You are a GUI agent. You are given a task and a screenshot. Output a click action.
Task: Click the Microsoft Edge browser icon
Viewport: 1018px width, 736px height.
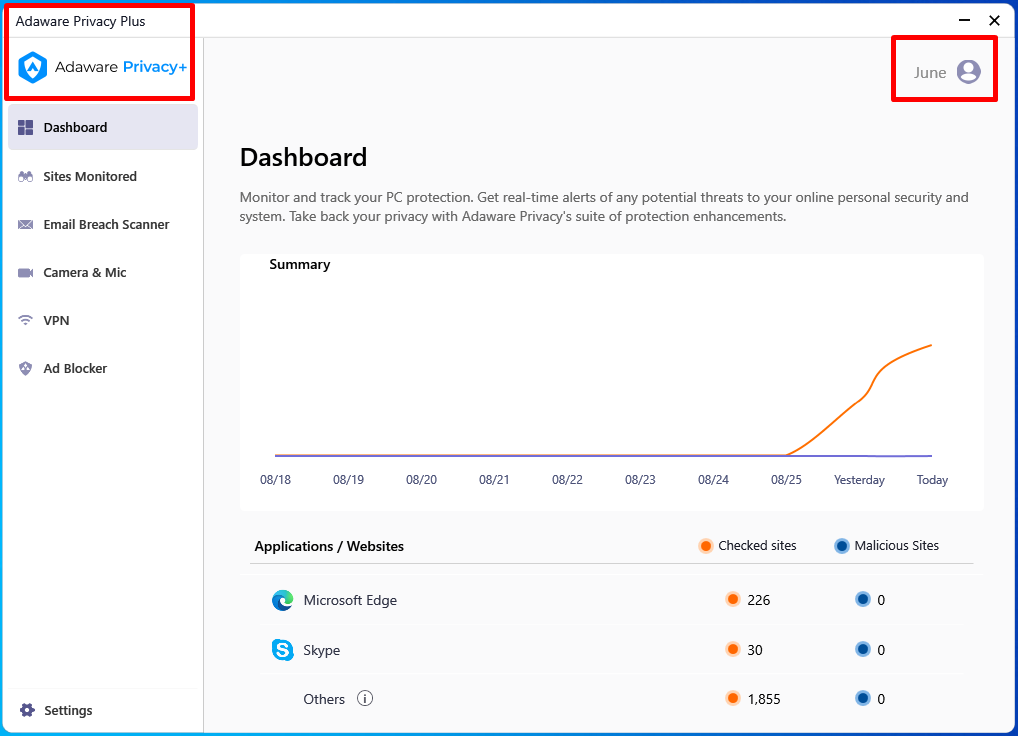click(282, 600)
